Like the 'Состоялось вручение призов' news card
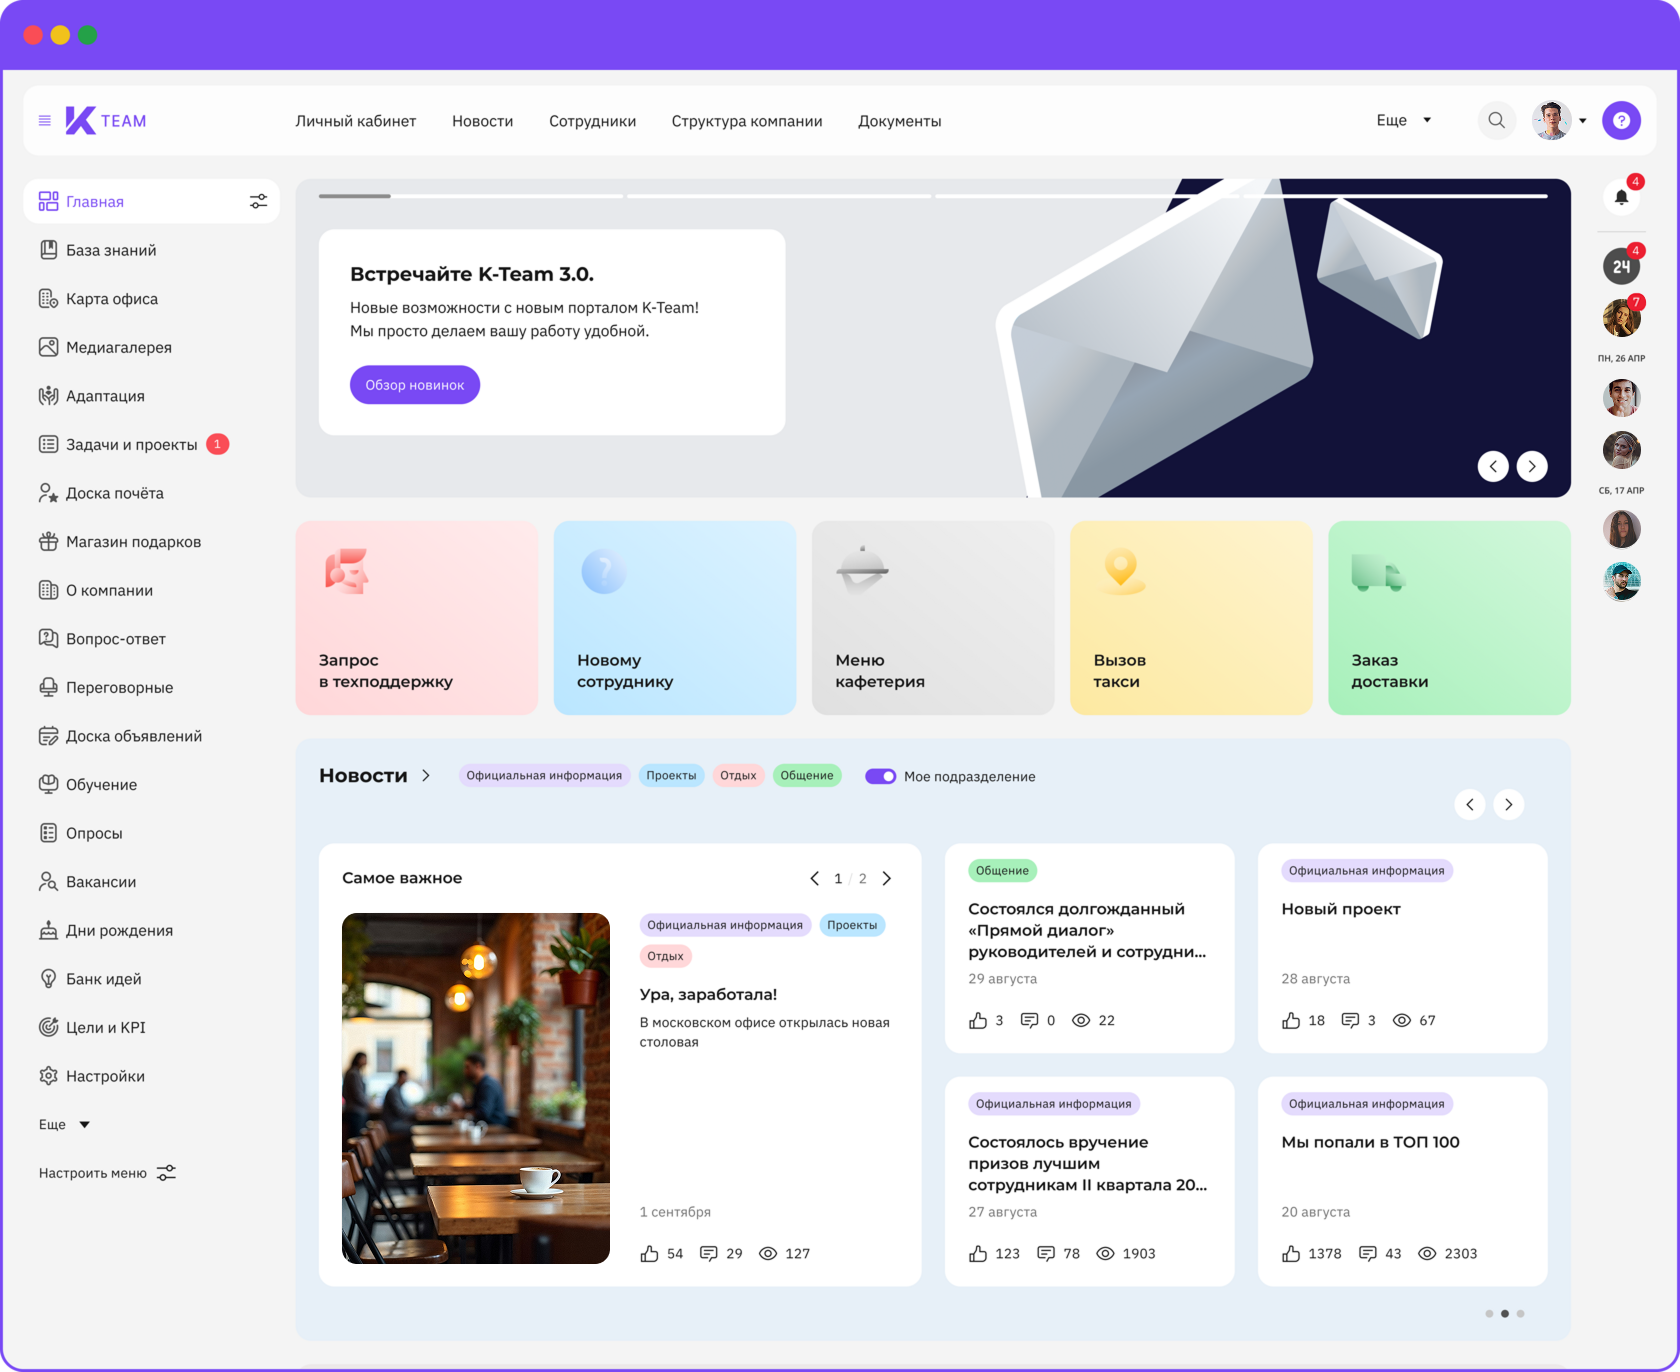 pyautogui.click(x=978, y=1254)
